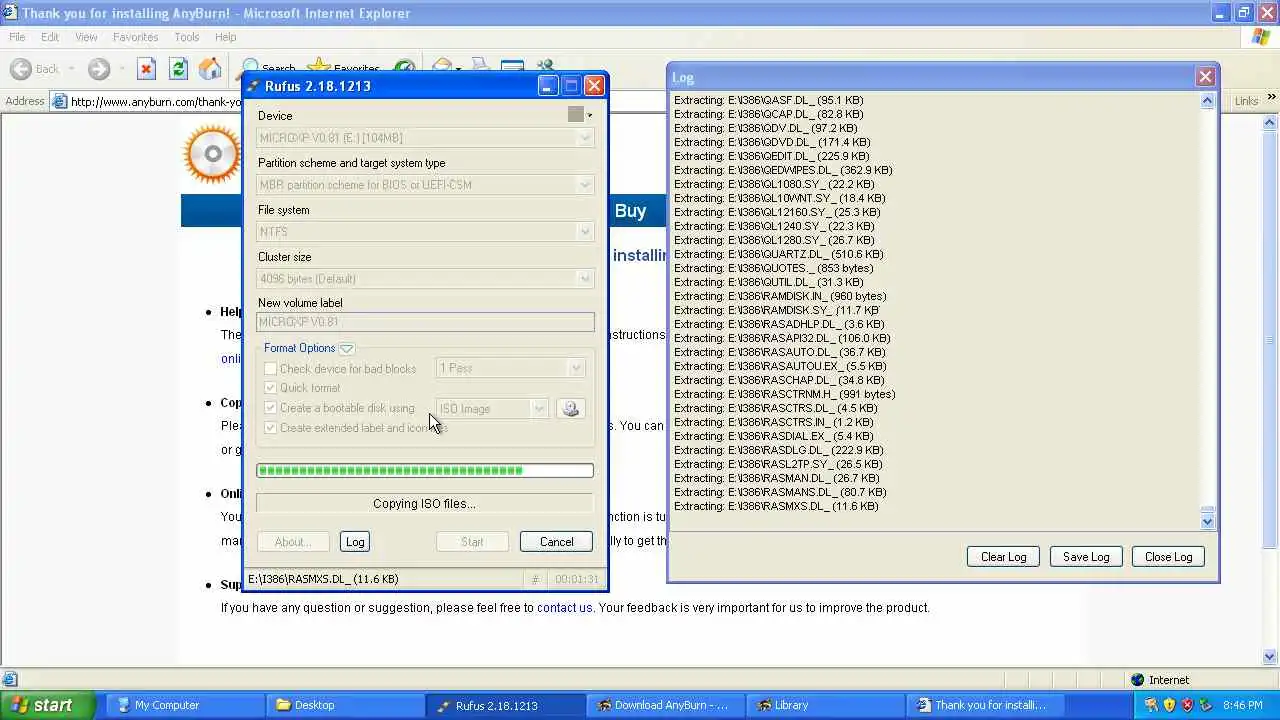Click the Messenger people icon in IE toolbar
1280x720 pixels.
point(546,67)
